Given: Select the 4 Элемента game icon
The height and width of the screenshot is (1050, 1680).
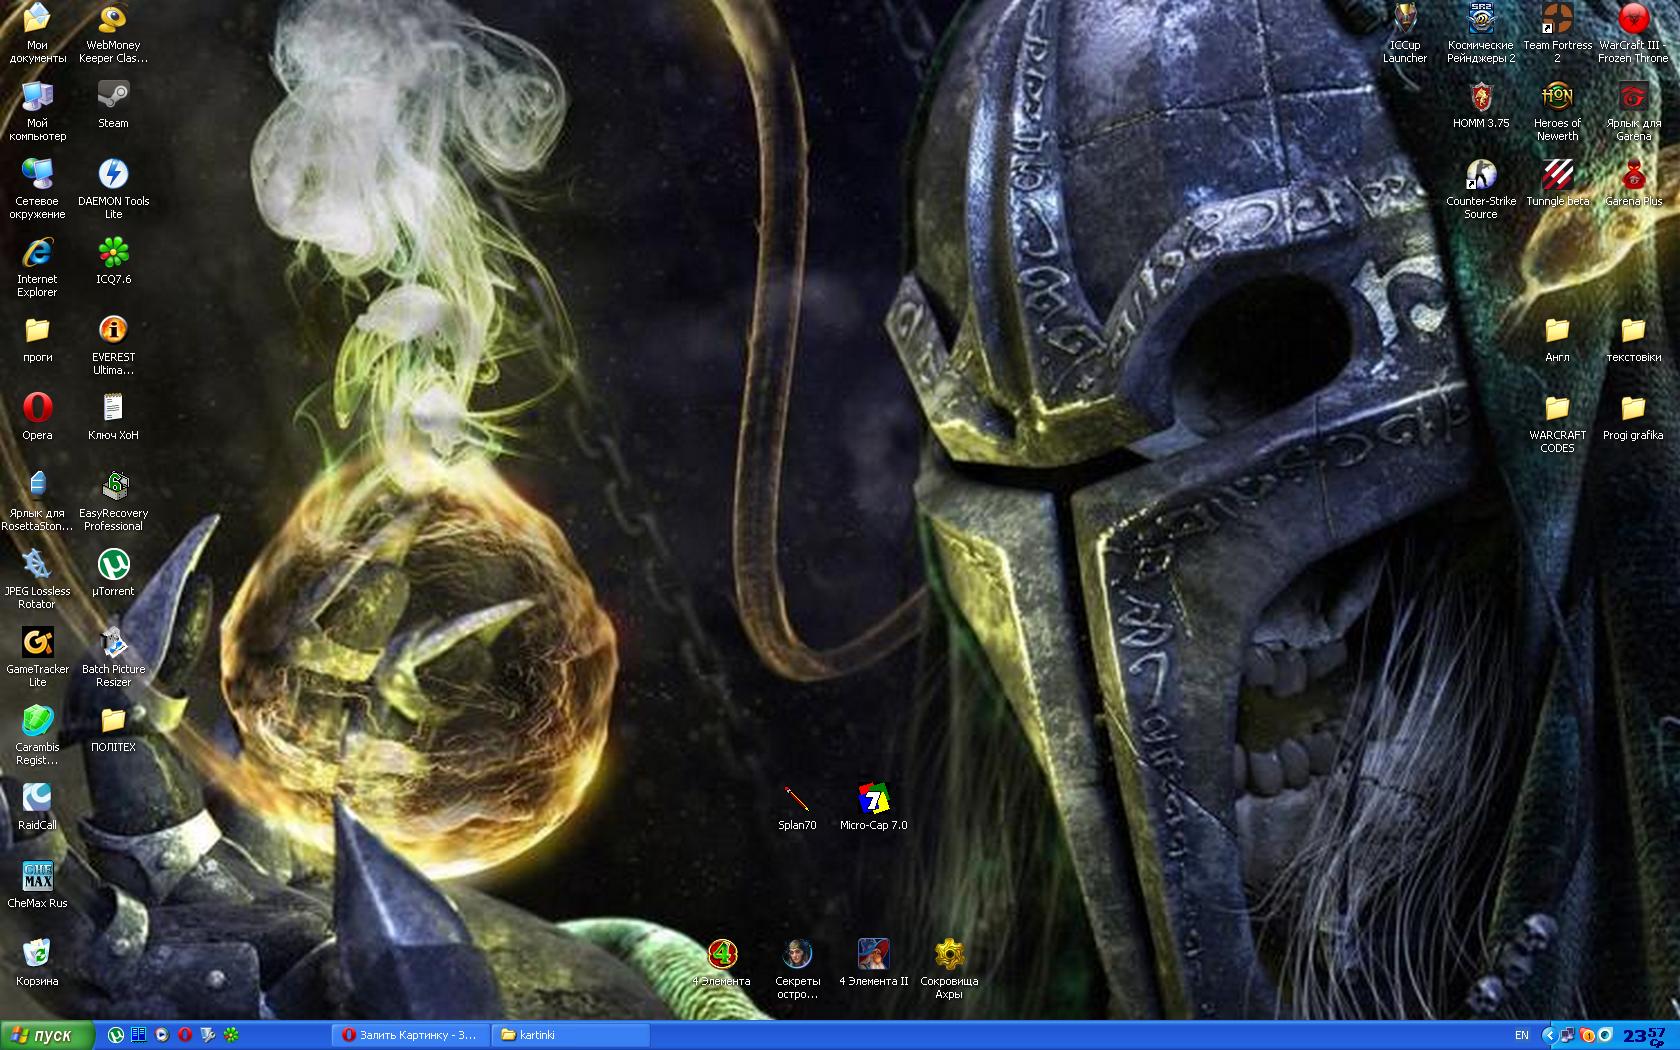Looking at the screenshot, I should coord(721,962).
